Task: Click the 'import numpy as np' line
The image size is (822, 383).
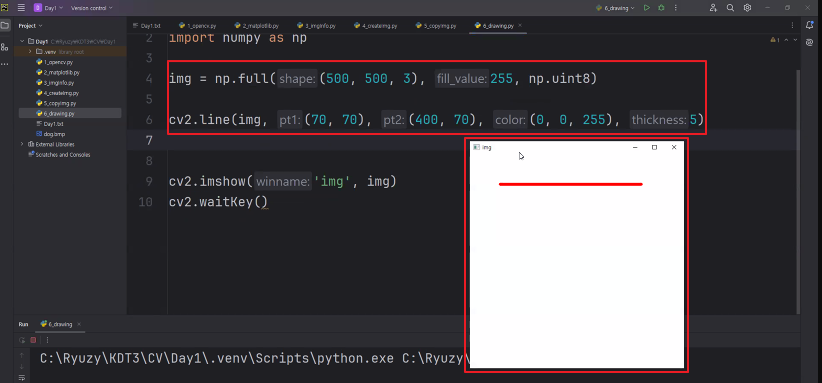Action: 237,38
